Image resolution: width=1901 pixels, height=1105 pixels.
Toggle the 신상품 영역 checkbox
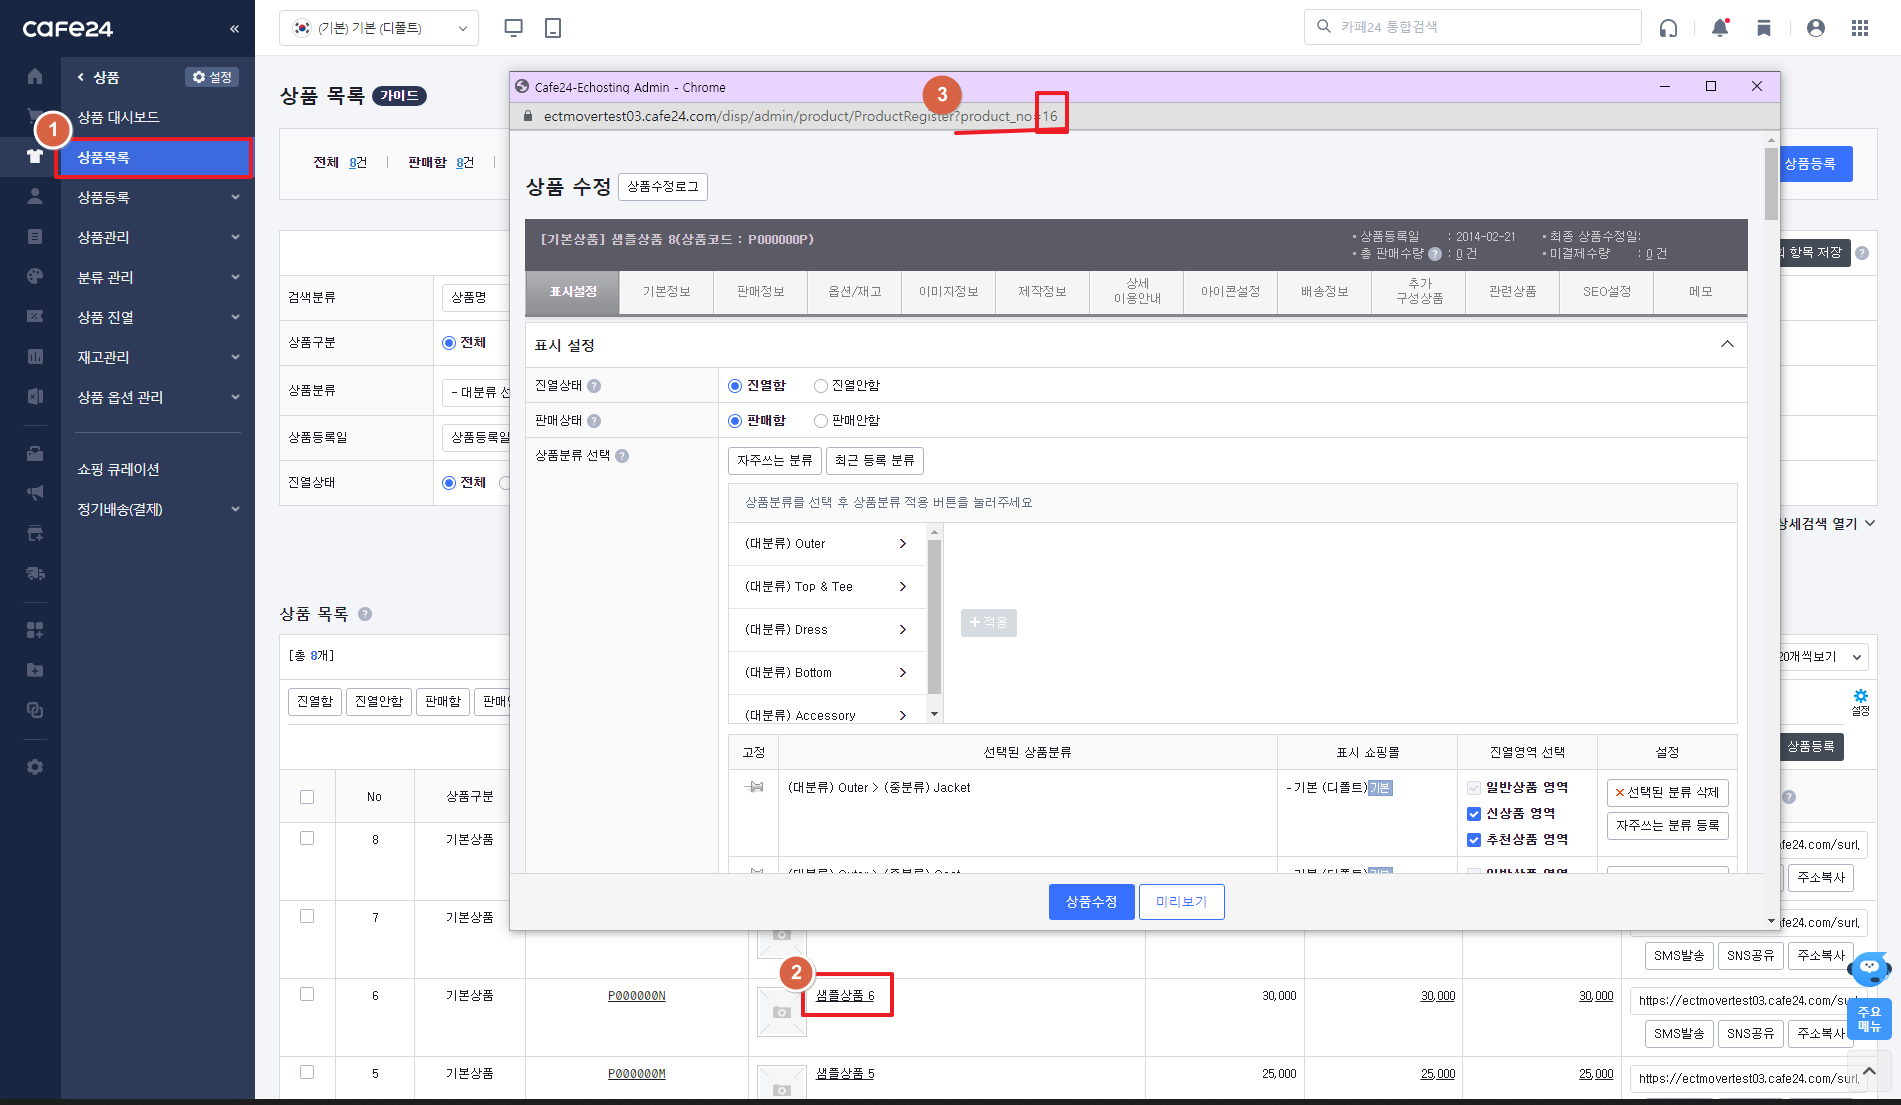point(1474,814)
